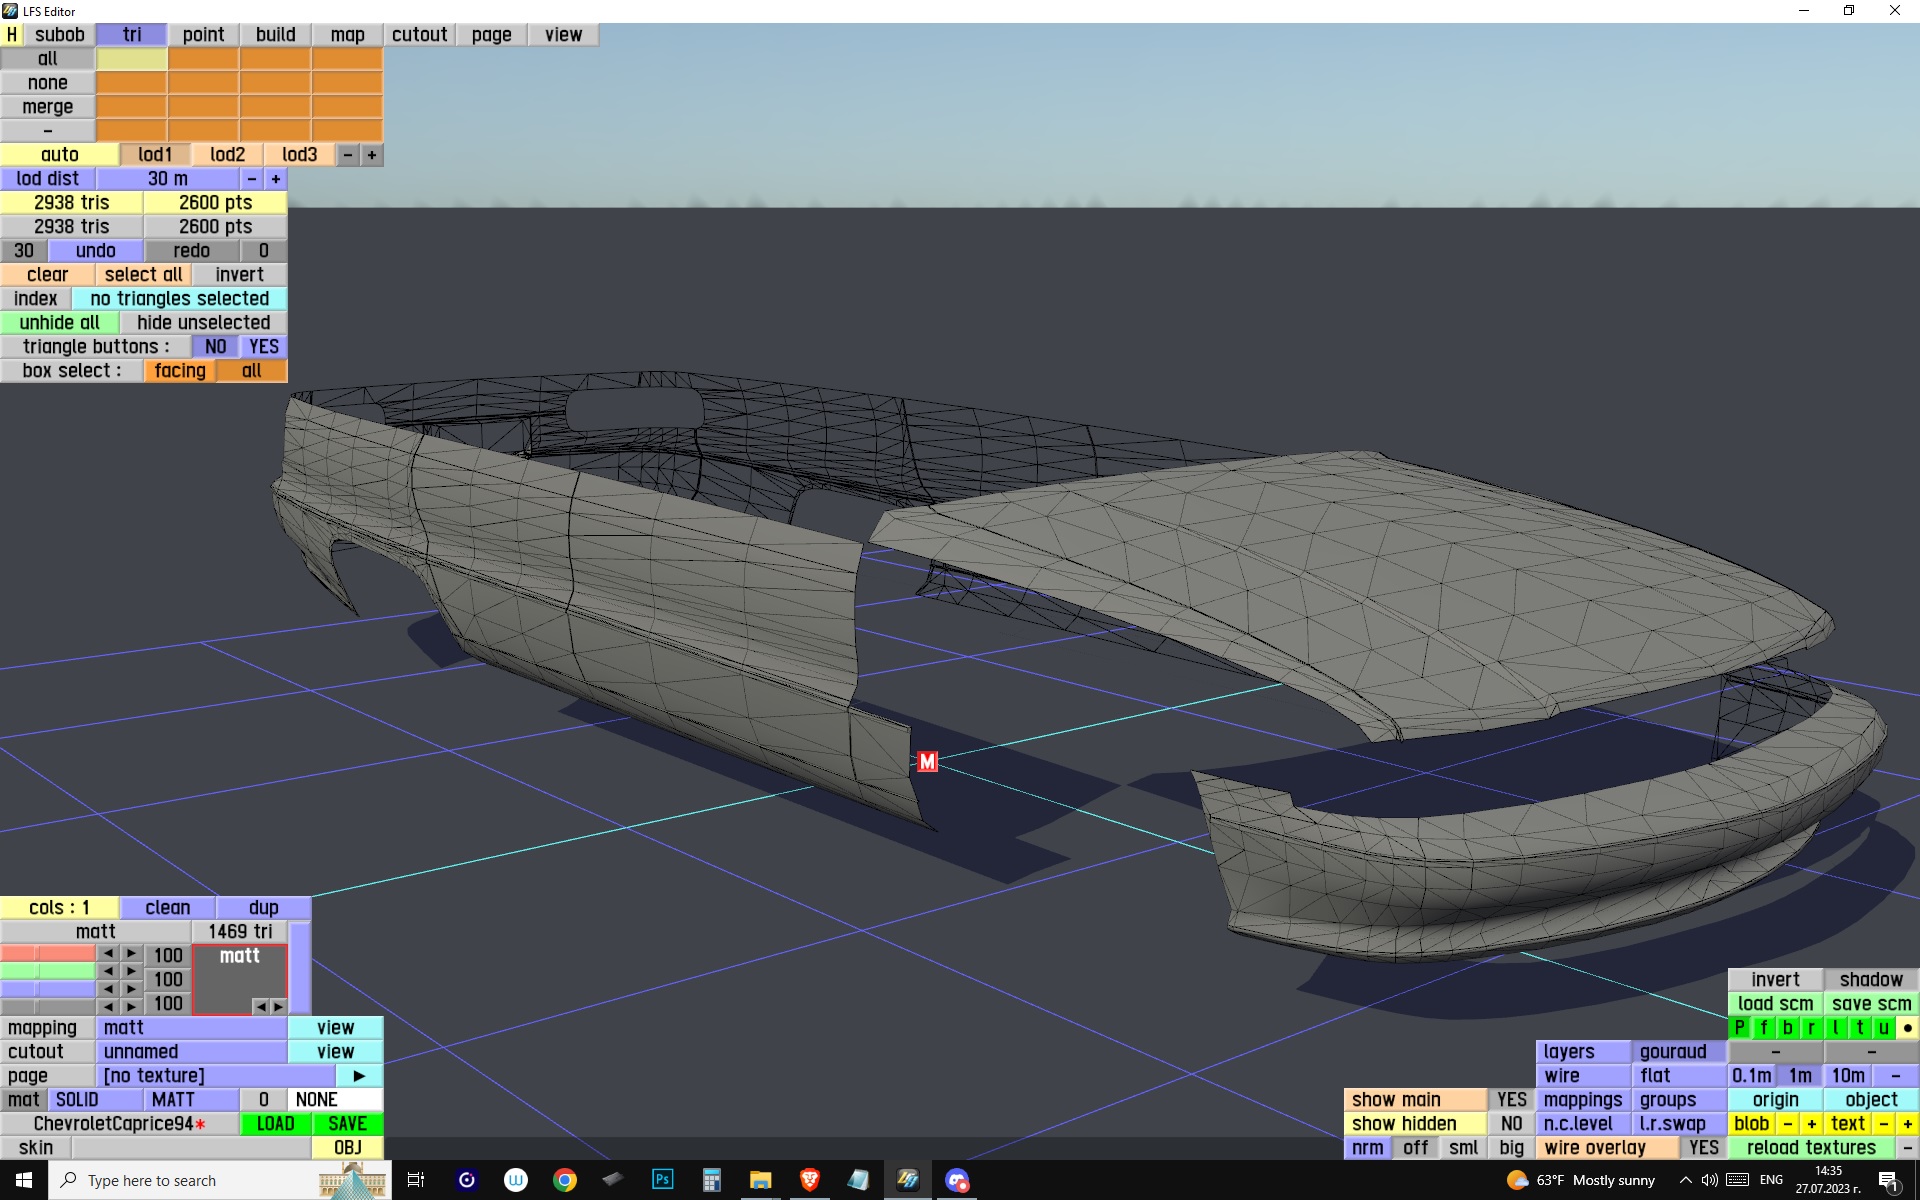Click the green SAVE button
The image size is (1920, 1200).
(x=347, y=1124)
